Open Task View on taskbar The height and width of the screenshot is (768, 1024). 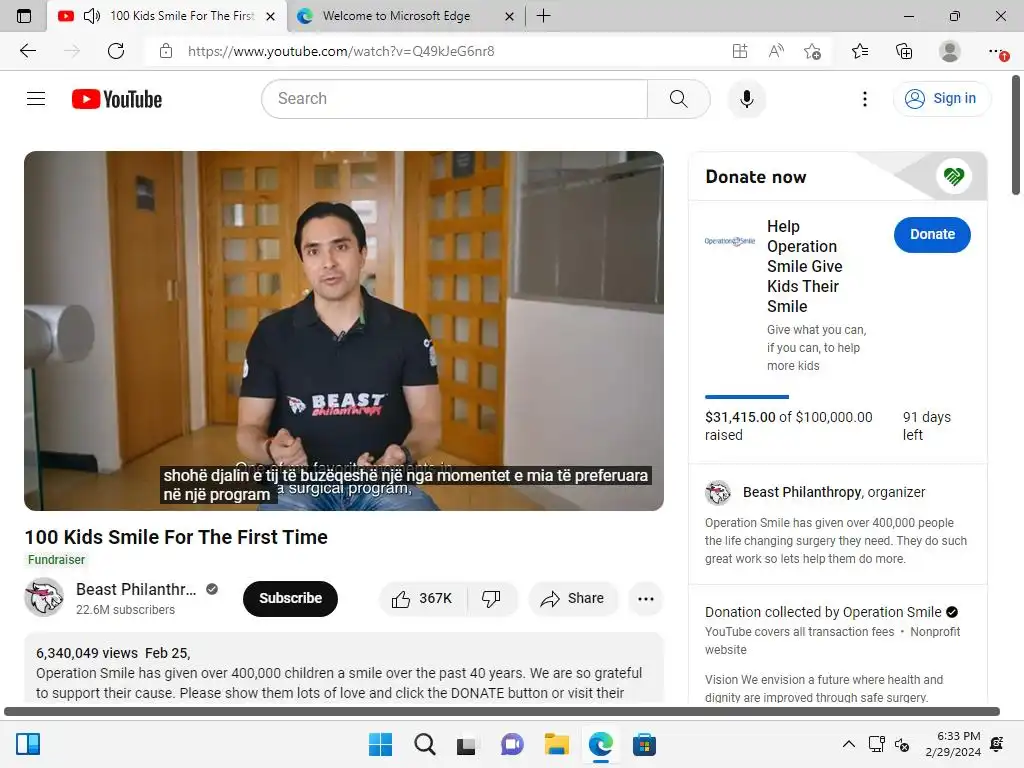tap(466, 744)
